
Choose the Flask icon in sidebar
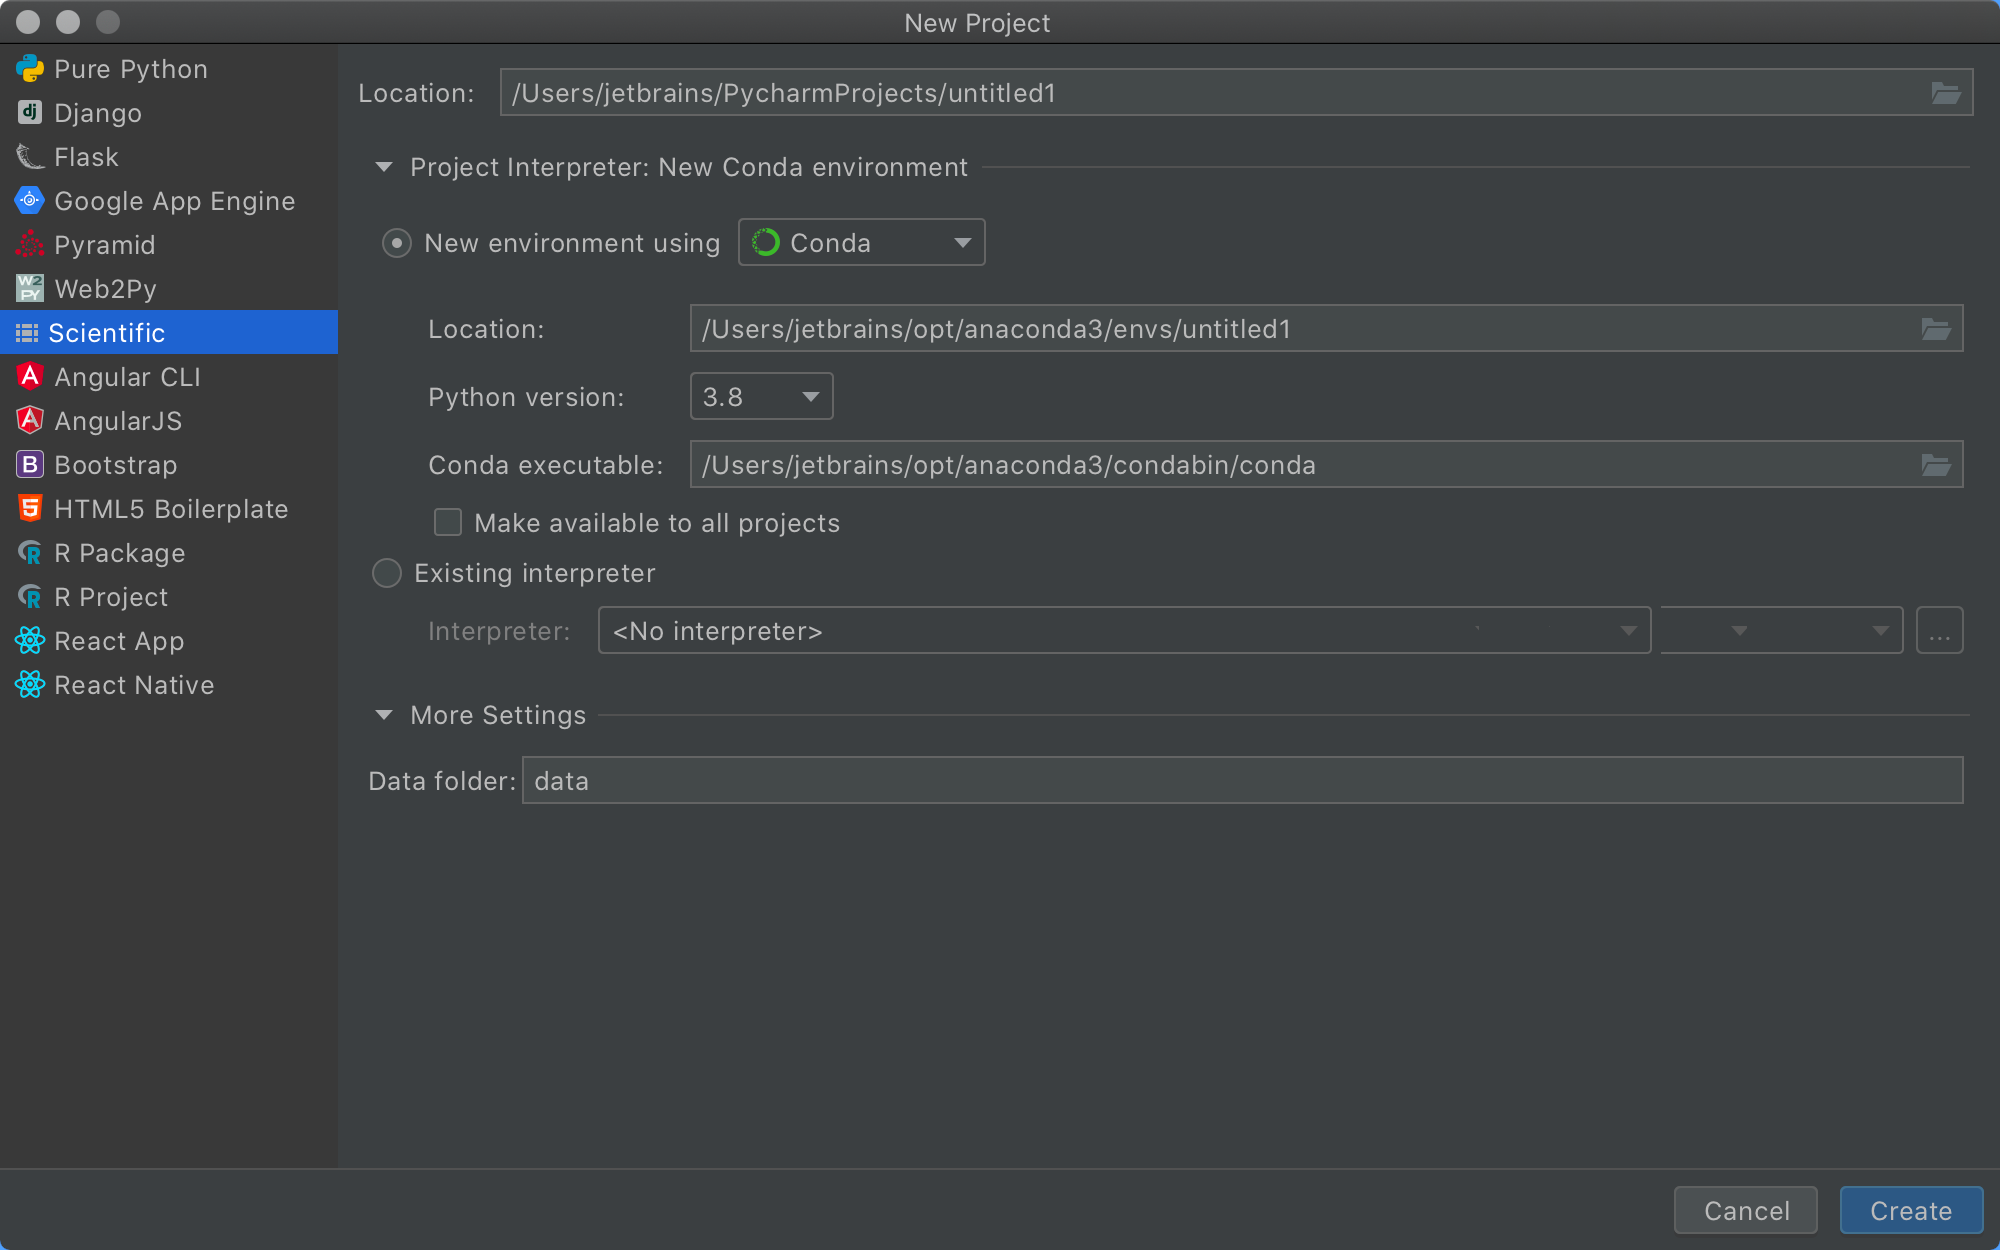coord(30,156)
